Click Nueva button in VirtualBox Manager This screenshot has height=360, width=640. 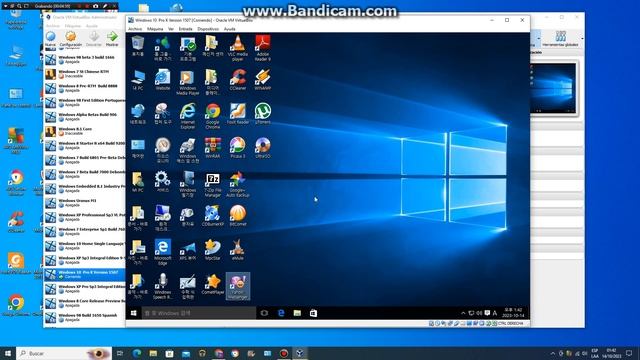coord(51,39)
